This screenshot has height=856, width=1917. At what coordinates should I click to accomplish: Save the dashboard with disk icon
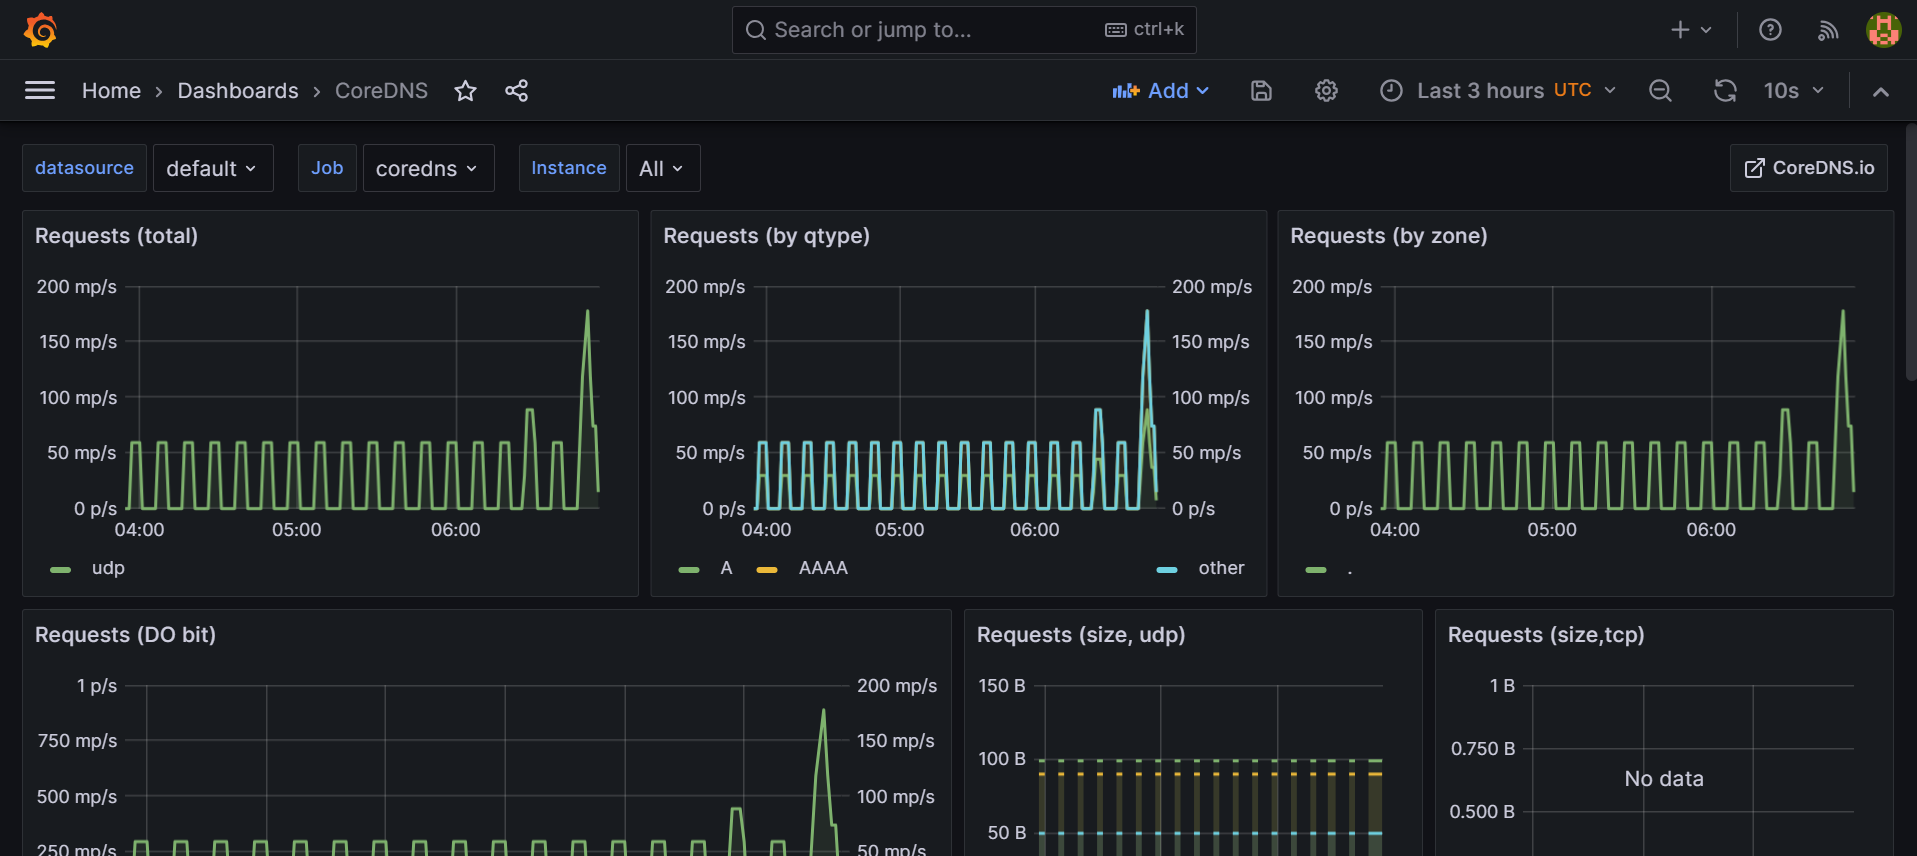(1261, 91)
